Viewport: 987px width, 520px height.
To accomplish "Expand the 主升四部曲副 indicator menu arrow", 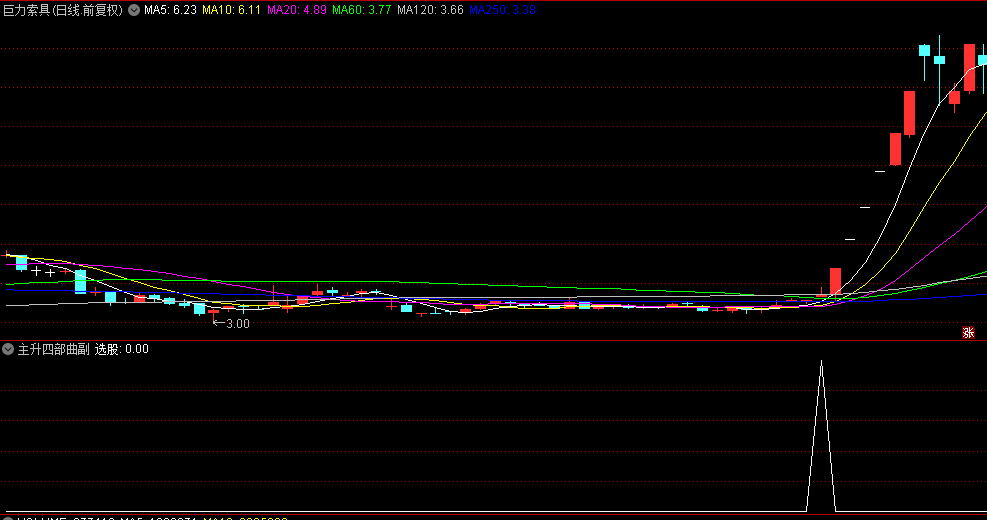I will pyautogui.click(x=8, y=349).
